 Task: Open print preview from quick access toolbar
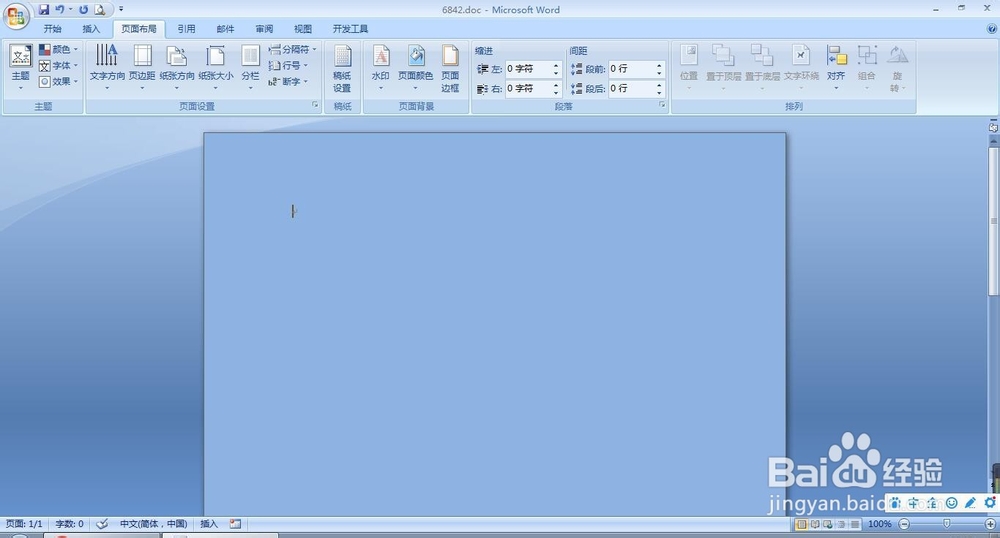coord(99,10)
